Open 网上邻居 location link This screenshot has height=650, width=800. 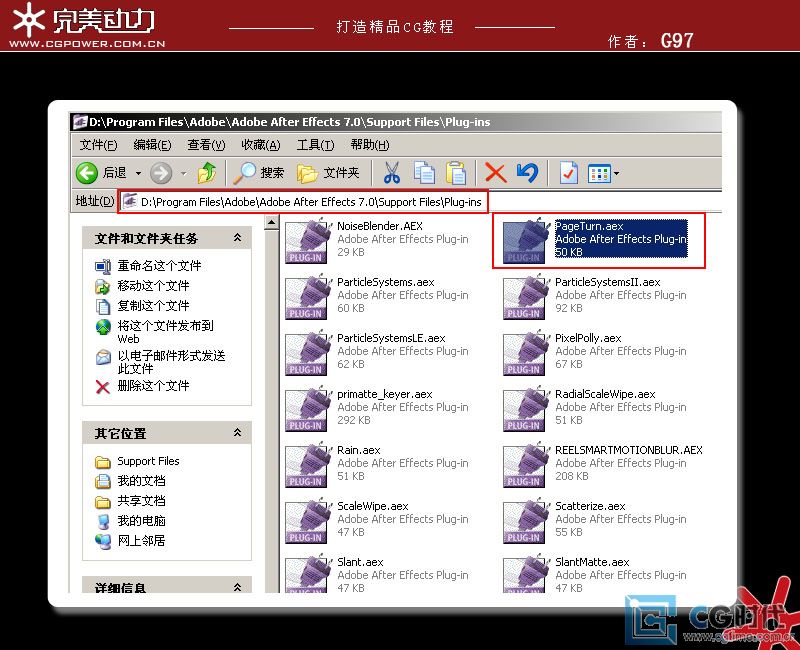pos(141,540)
